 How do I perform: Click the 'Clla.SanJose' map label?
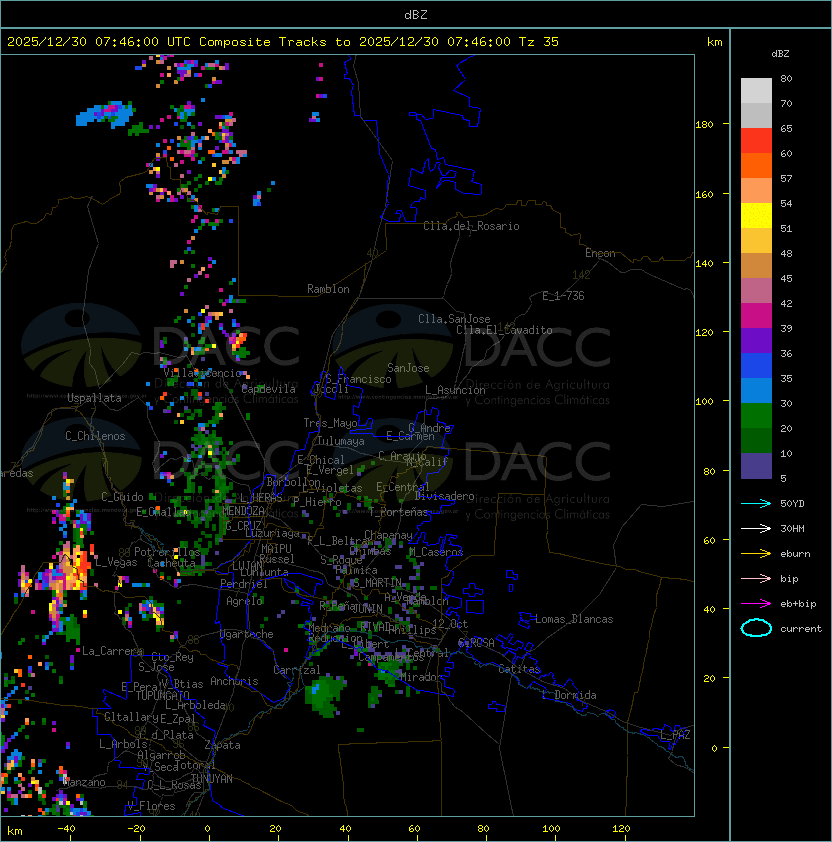coord(454,319)
